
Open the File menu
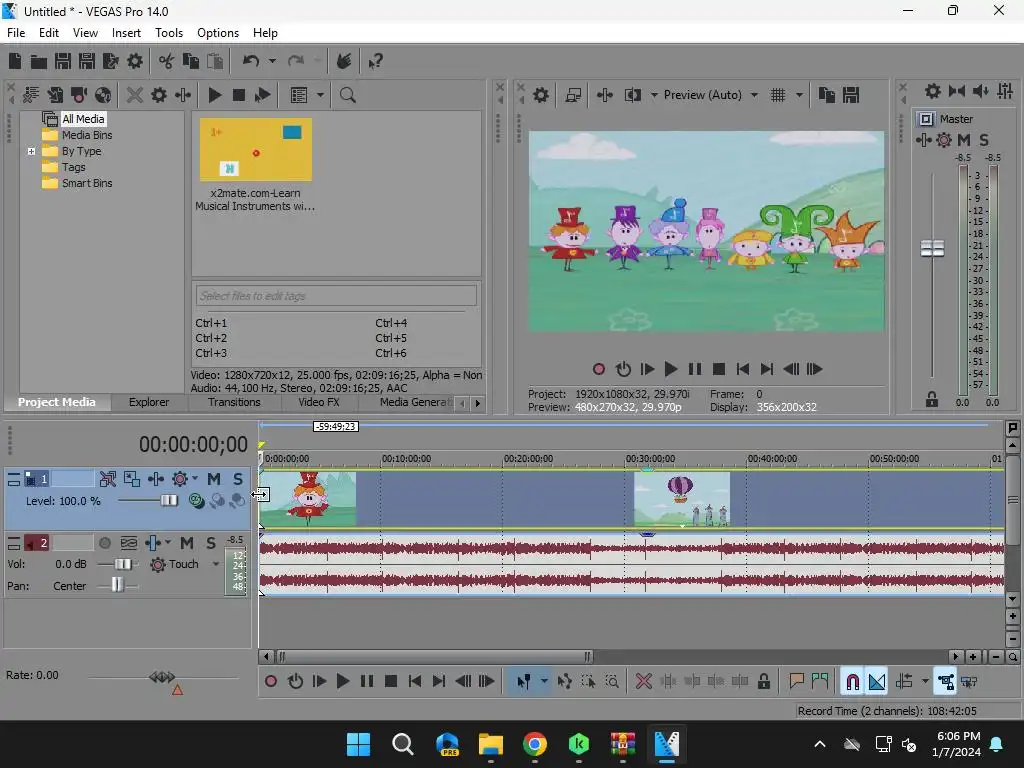pos(16,33)
